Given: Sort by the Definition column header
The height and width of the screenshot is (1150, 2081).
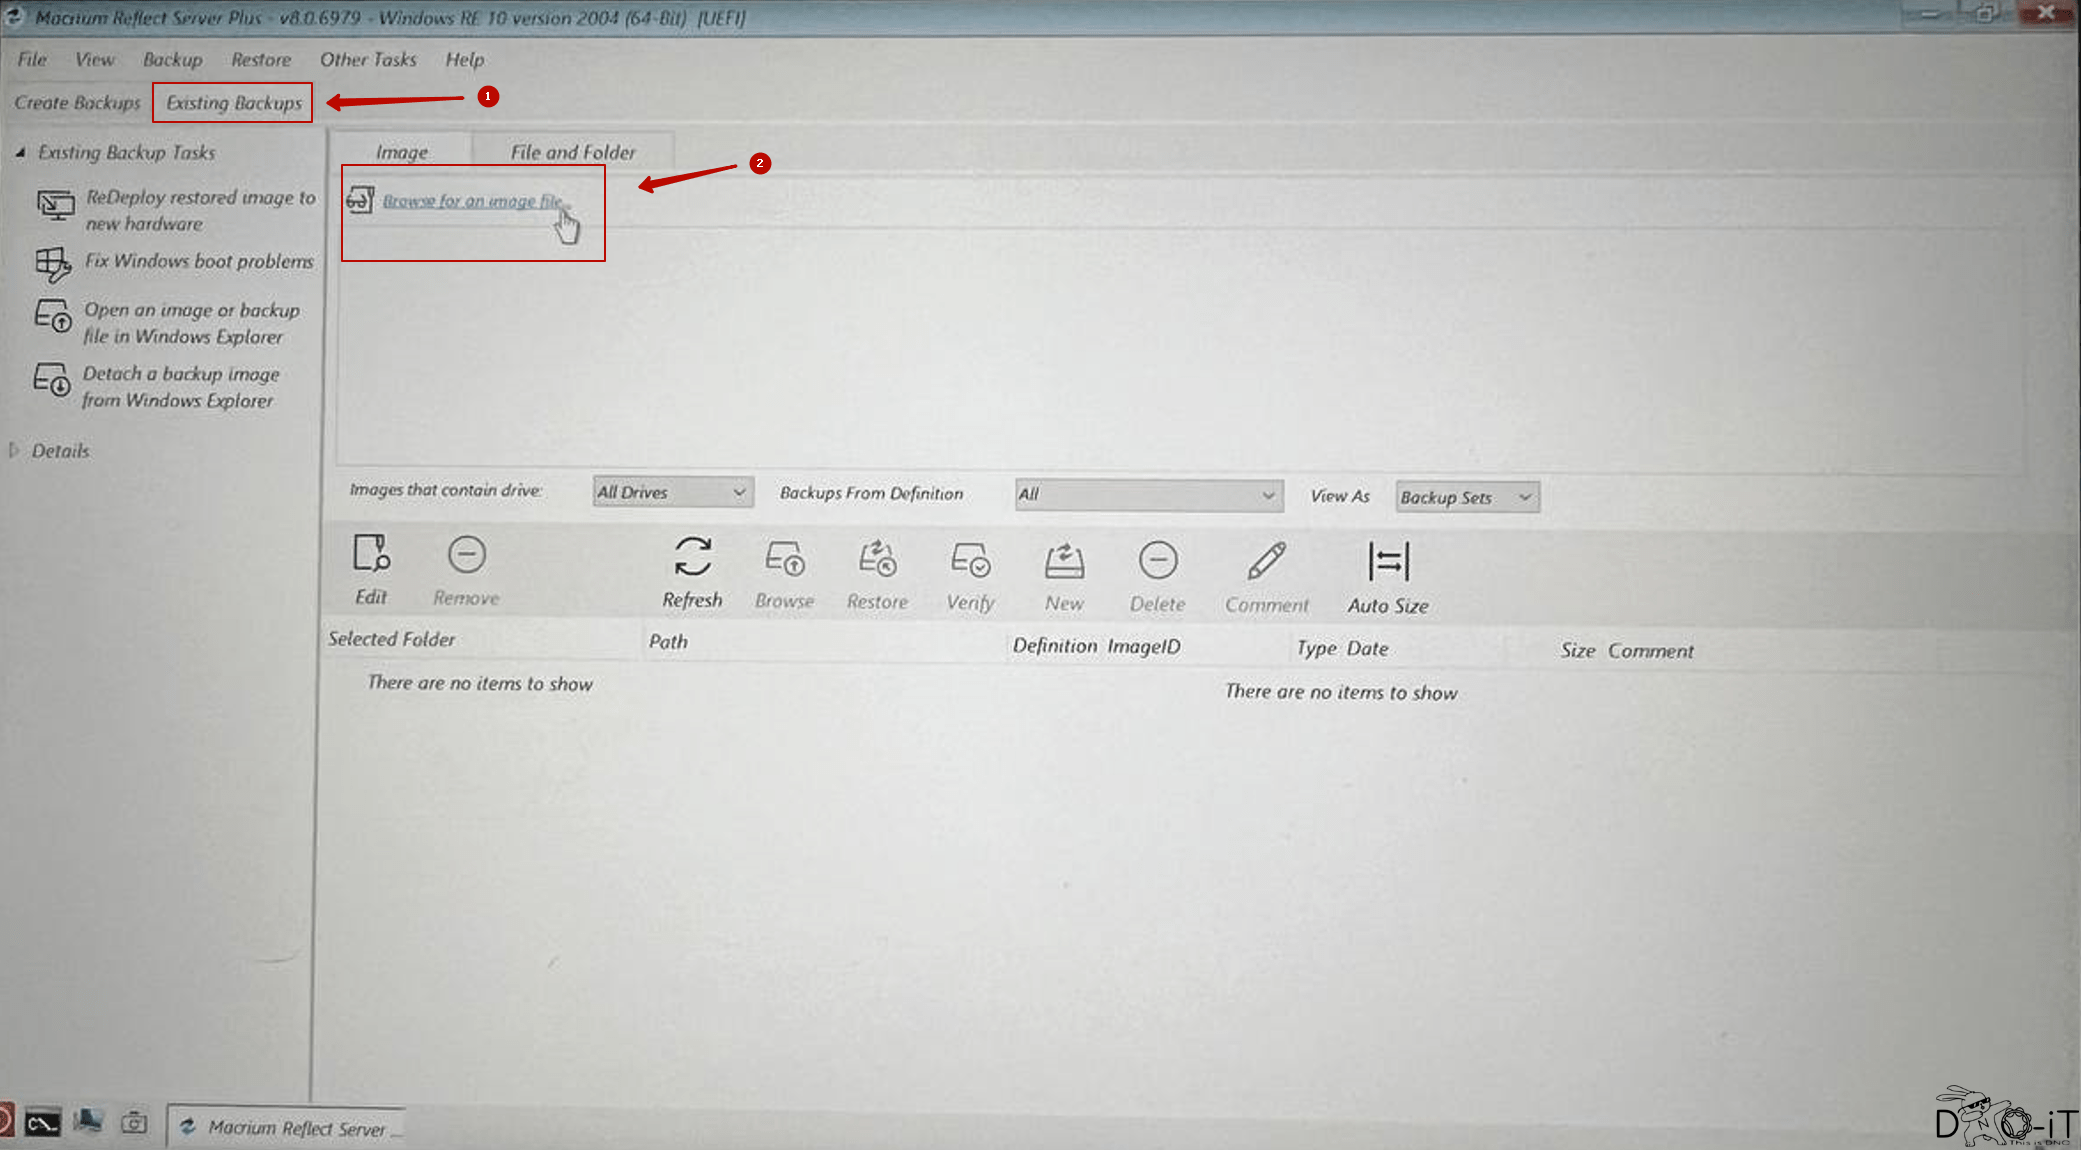Looking at the screenshot, I should pos(1055,646).
